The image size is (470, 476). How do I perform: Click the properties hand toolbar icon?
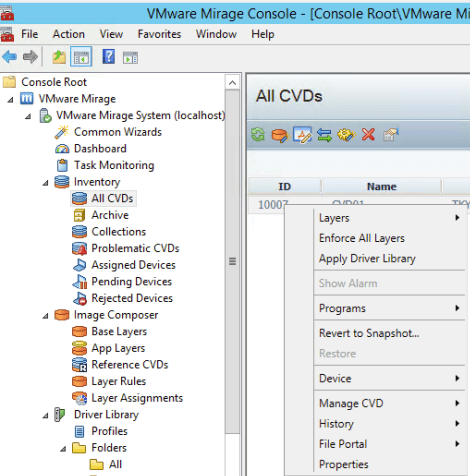coord(391,135)
